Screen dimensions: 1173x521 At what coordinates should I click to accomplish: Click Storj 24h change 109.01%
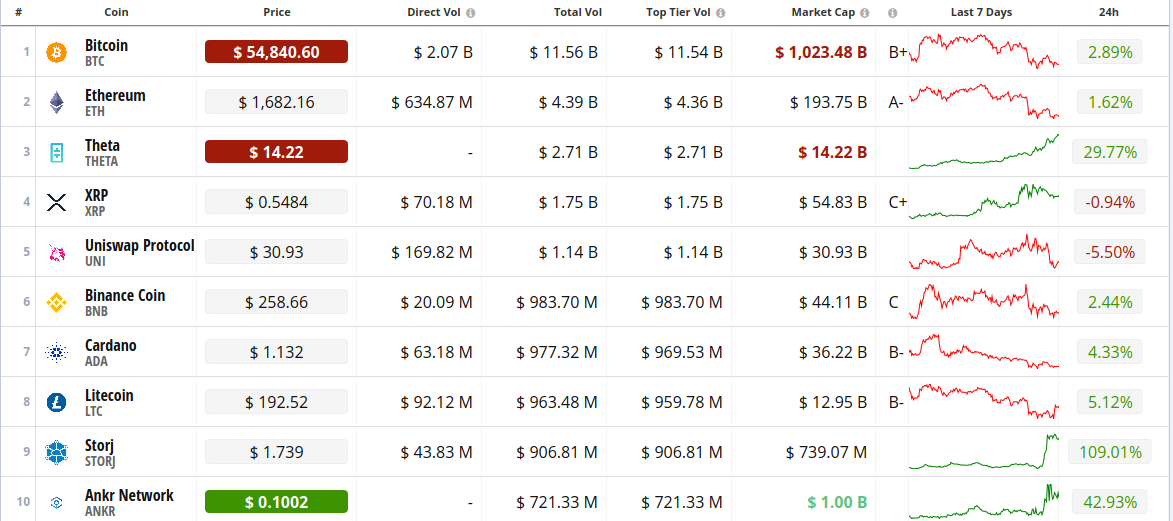pos(1109,452)
